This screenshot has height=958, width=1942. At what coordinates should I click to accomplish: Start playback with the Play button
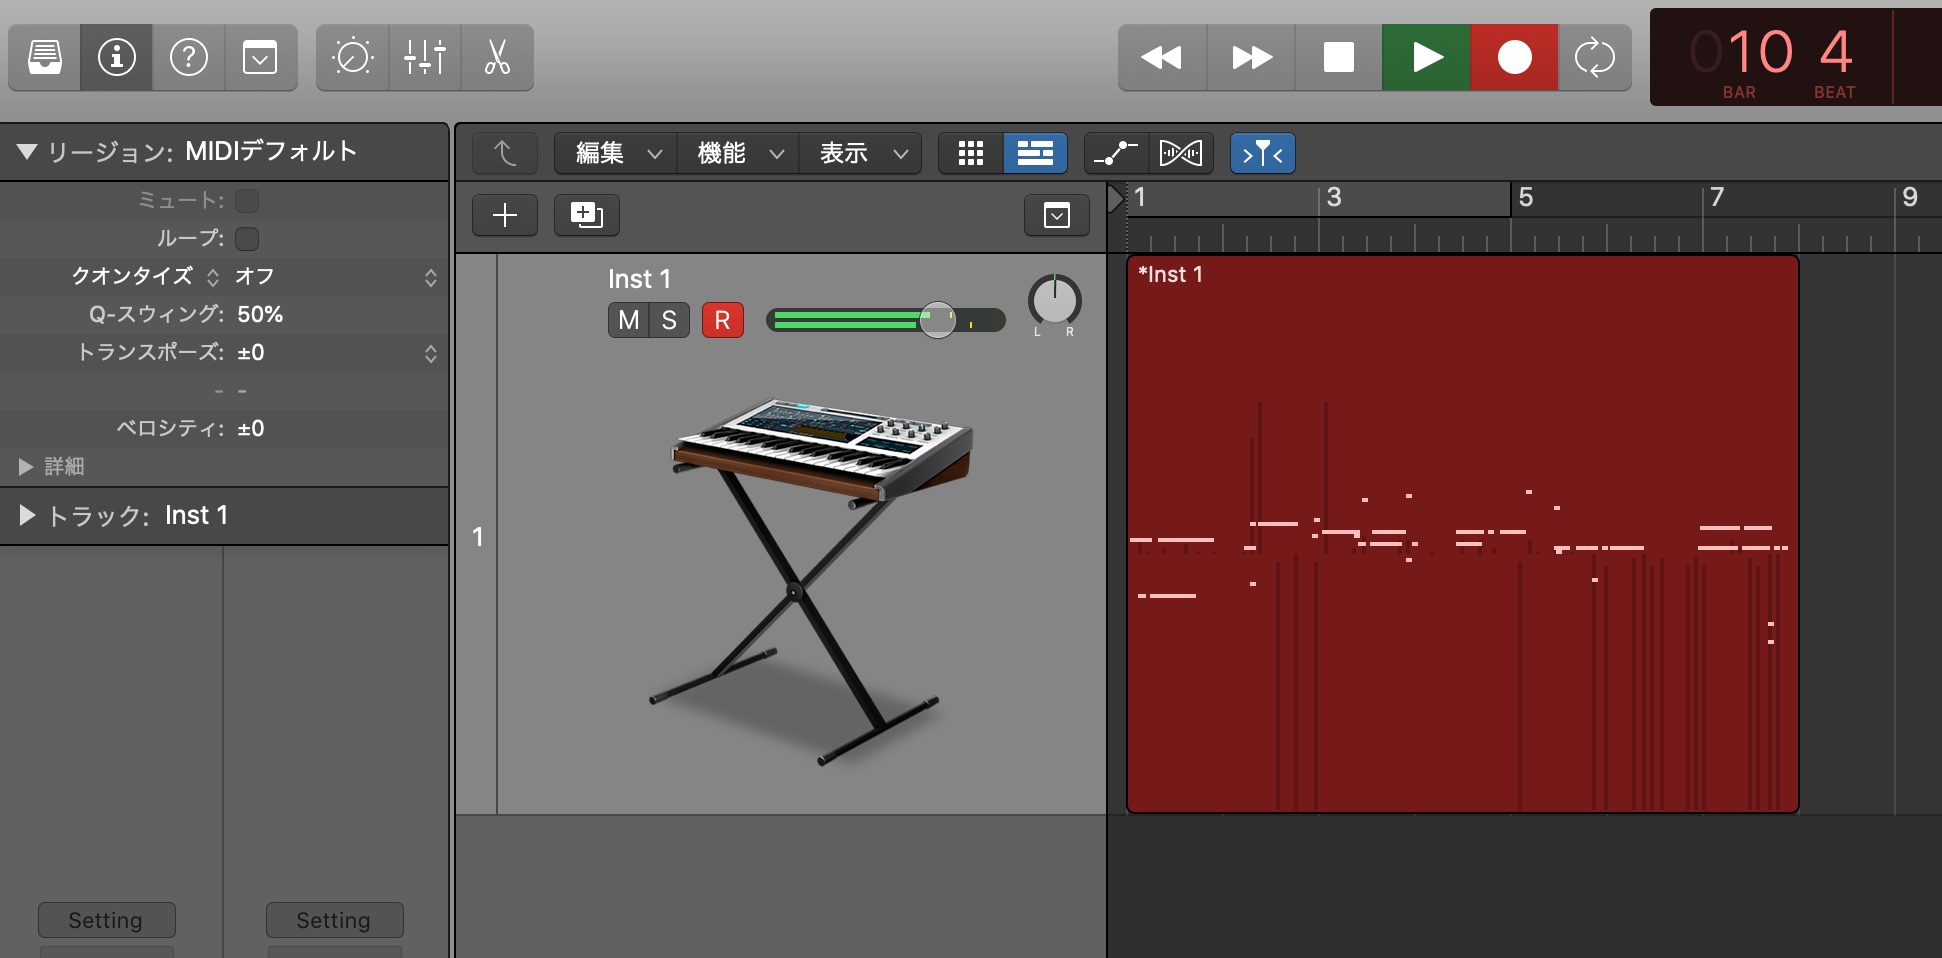click(x=1427, y=57)
